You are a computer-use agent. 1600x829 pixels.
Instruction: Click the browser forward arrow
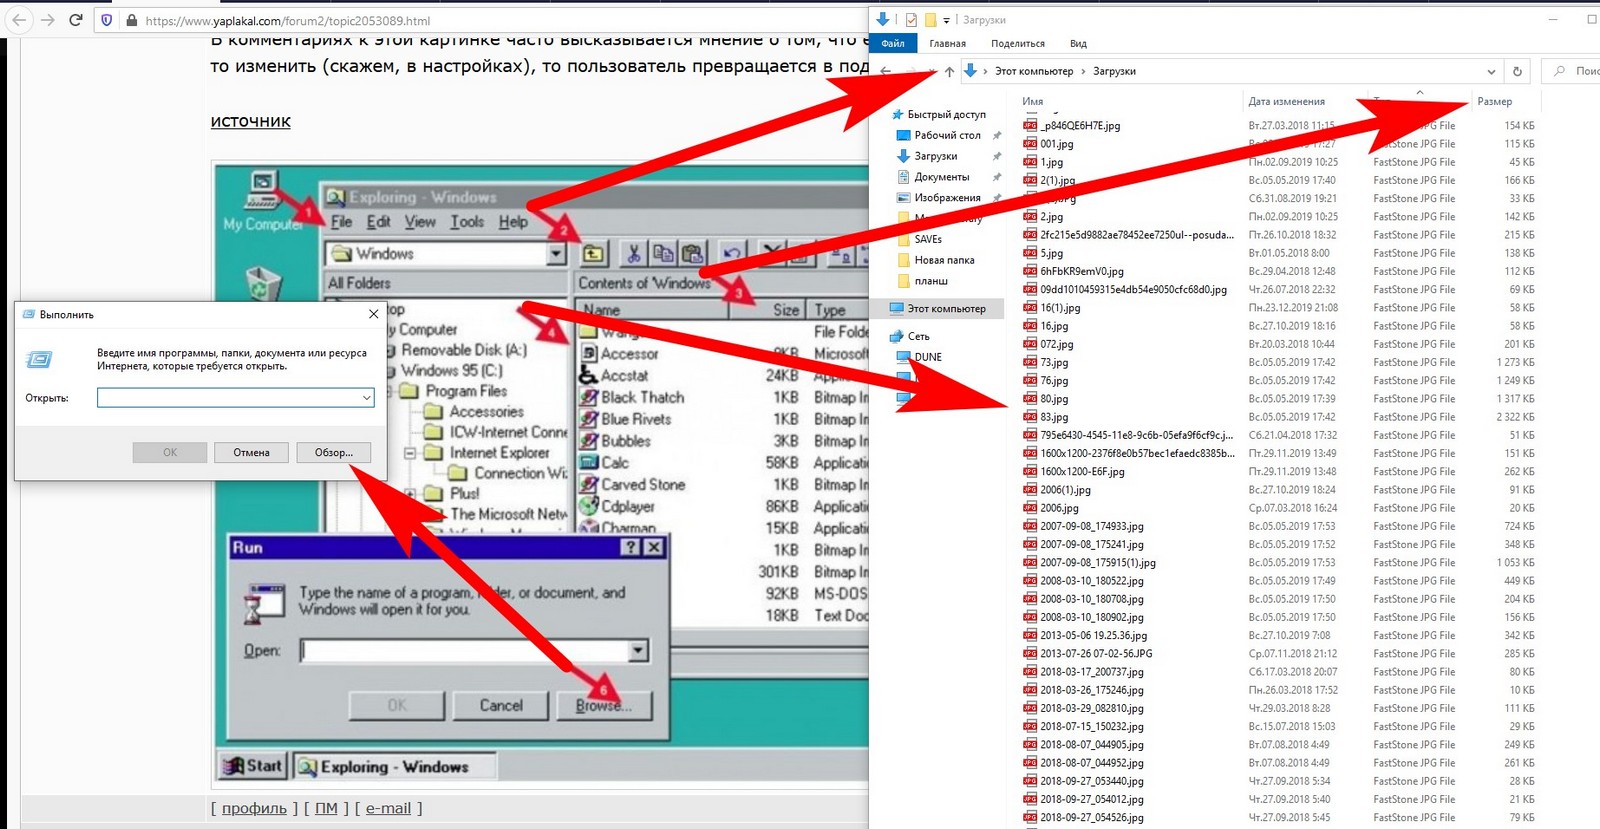coord(47,19)
